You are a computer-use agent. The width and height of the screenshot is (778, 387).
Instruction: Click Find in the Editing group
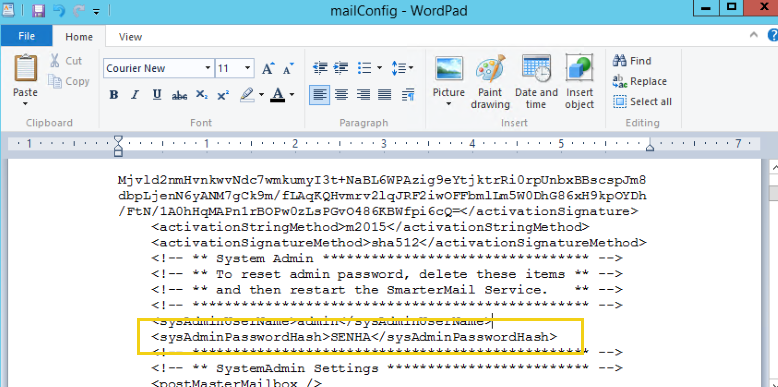tap(633, 61)
